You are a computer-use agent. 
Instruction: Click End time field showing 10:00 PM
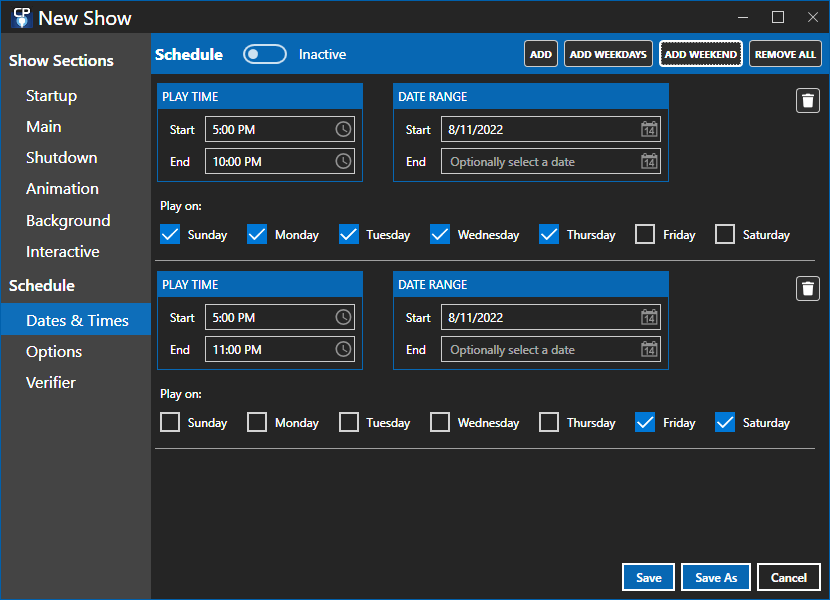pyautogui.click(x=279, y=162)
